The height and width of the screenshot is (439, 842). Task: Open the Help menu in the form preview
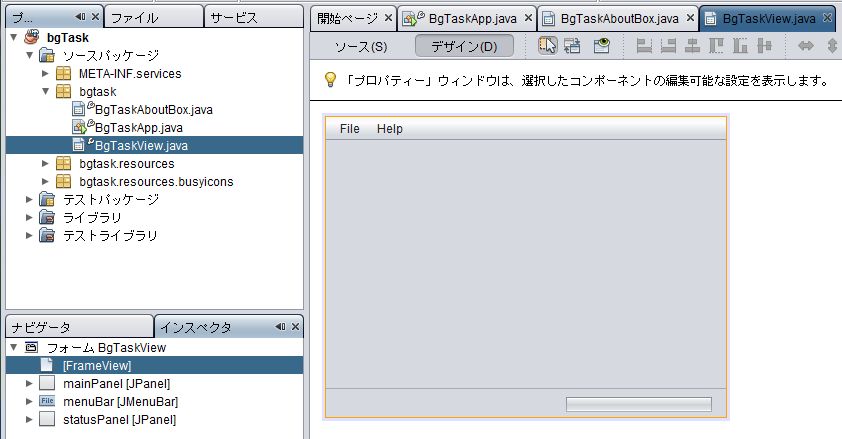point(390,129)
